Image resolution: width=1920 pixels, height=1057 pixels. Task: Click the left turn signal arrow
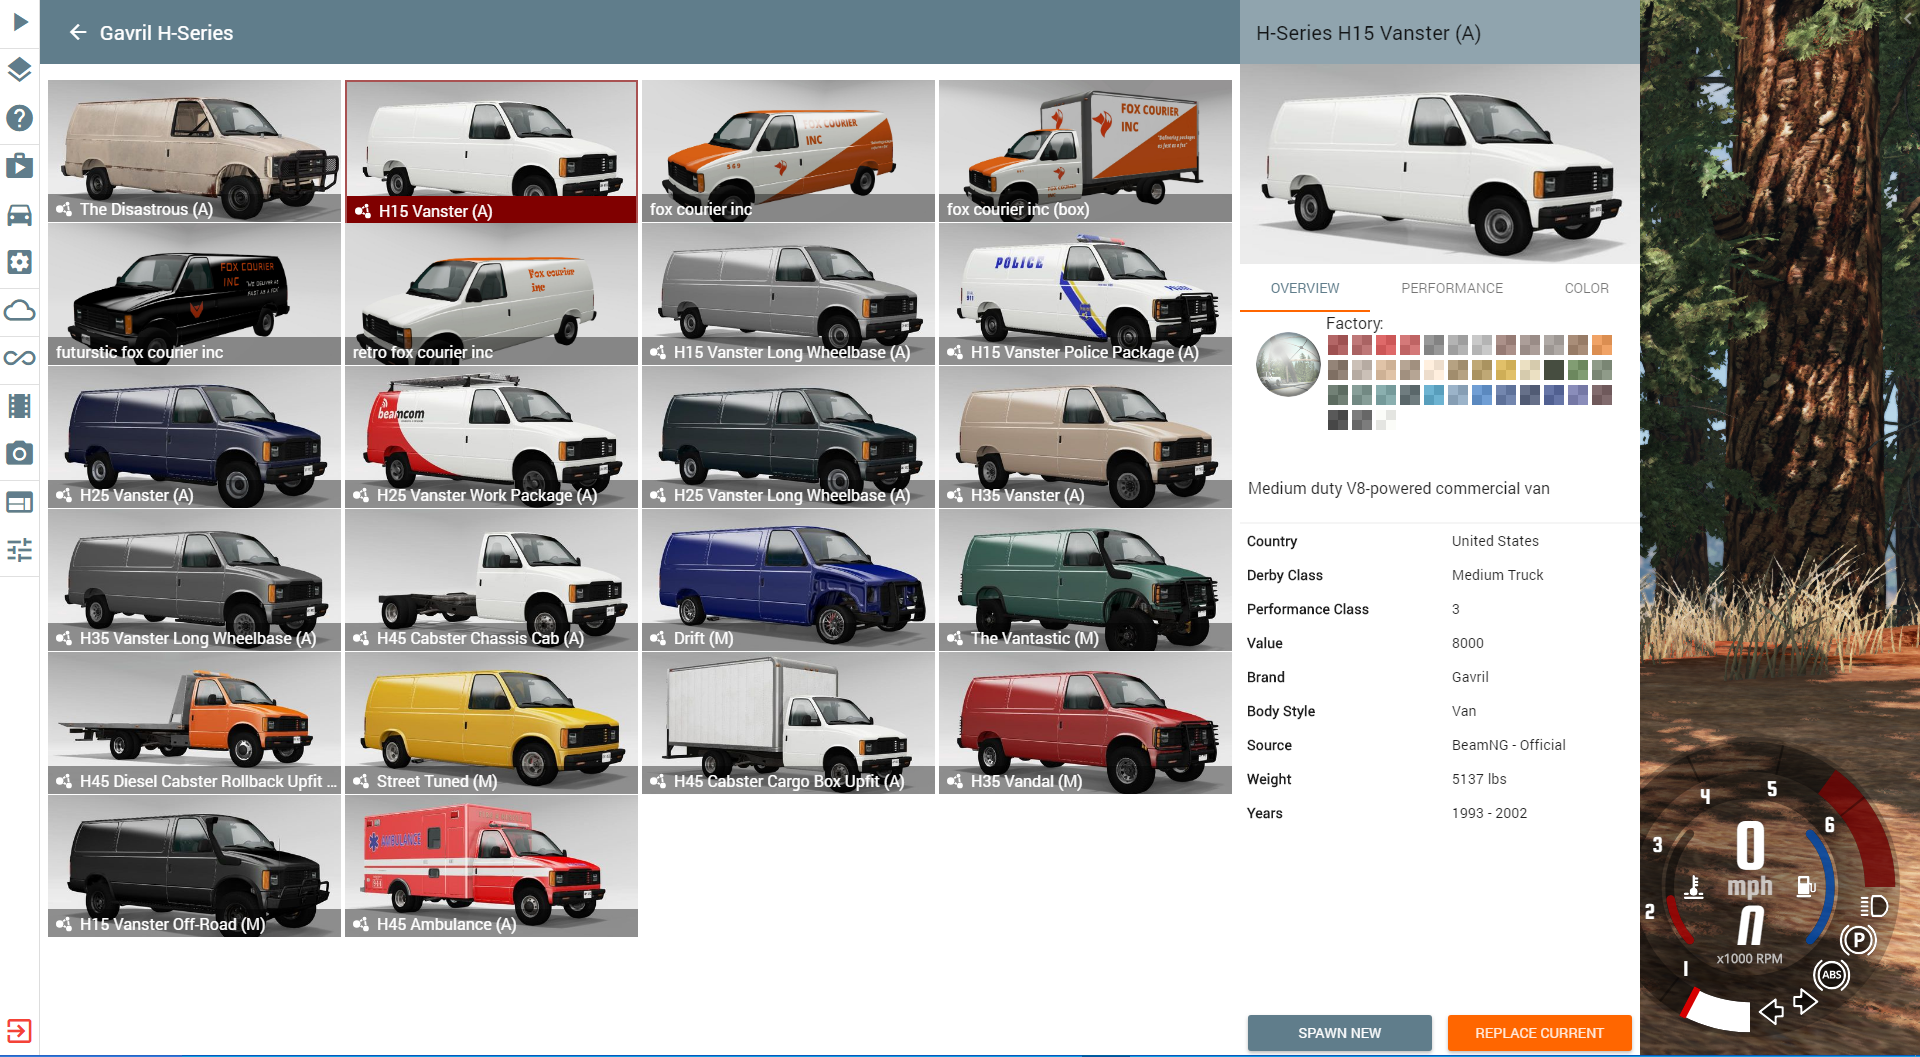point(1771,1011)
